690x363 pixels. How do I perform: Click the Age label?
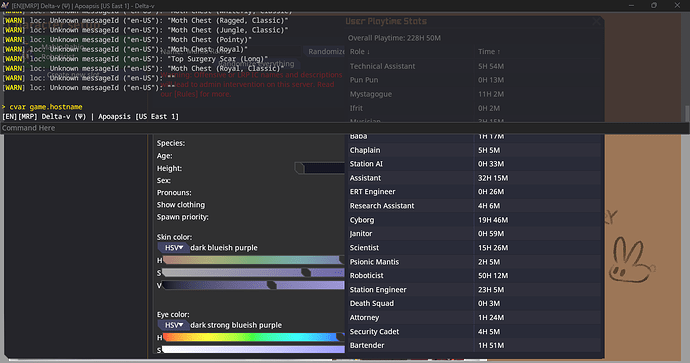(165, 156)
